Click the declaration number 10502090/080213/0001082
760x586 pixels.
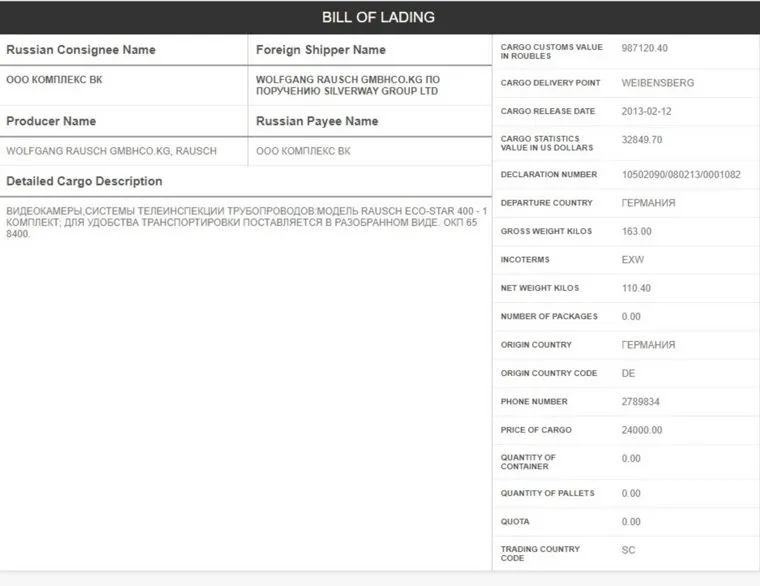[681, 175]
